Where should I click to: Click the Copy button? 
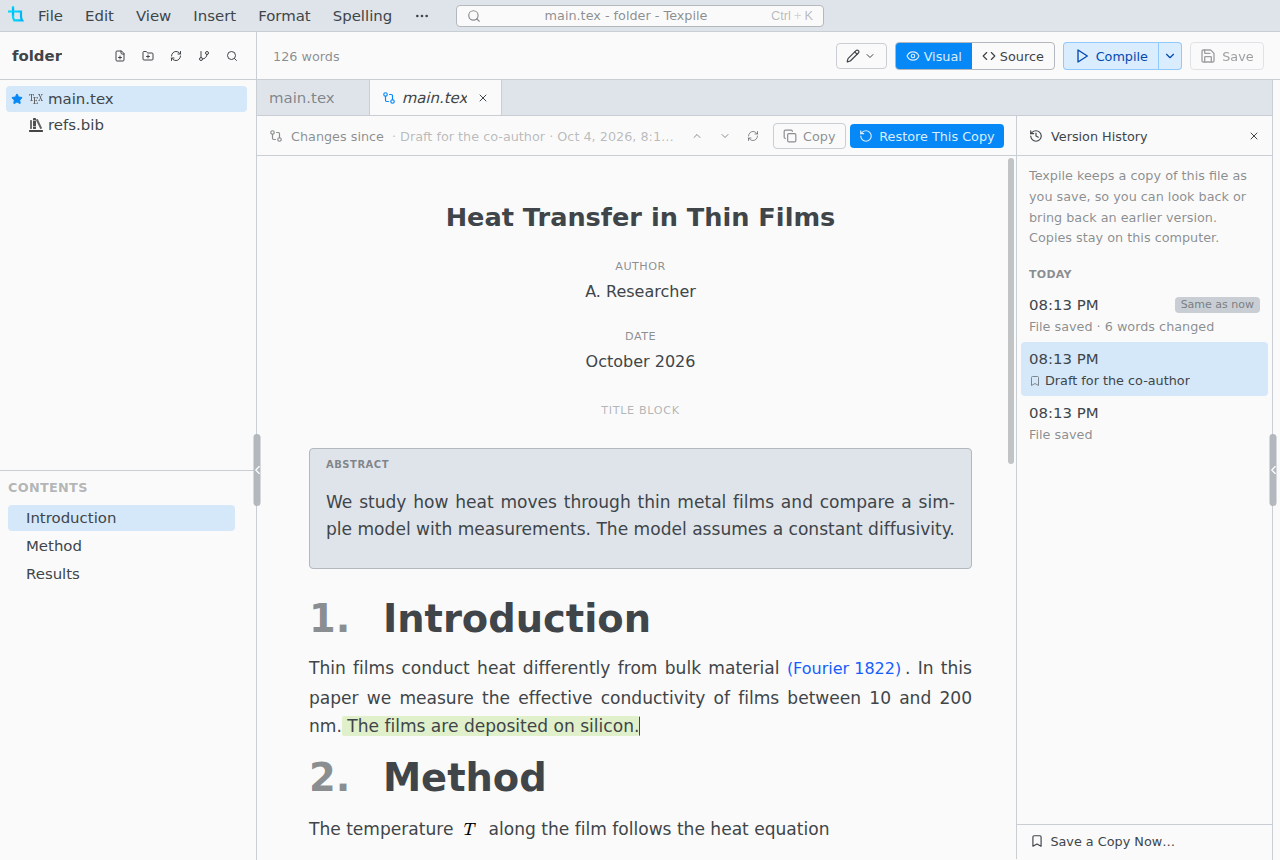coord(809,136)
